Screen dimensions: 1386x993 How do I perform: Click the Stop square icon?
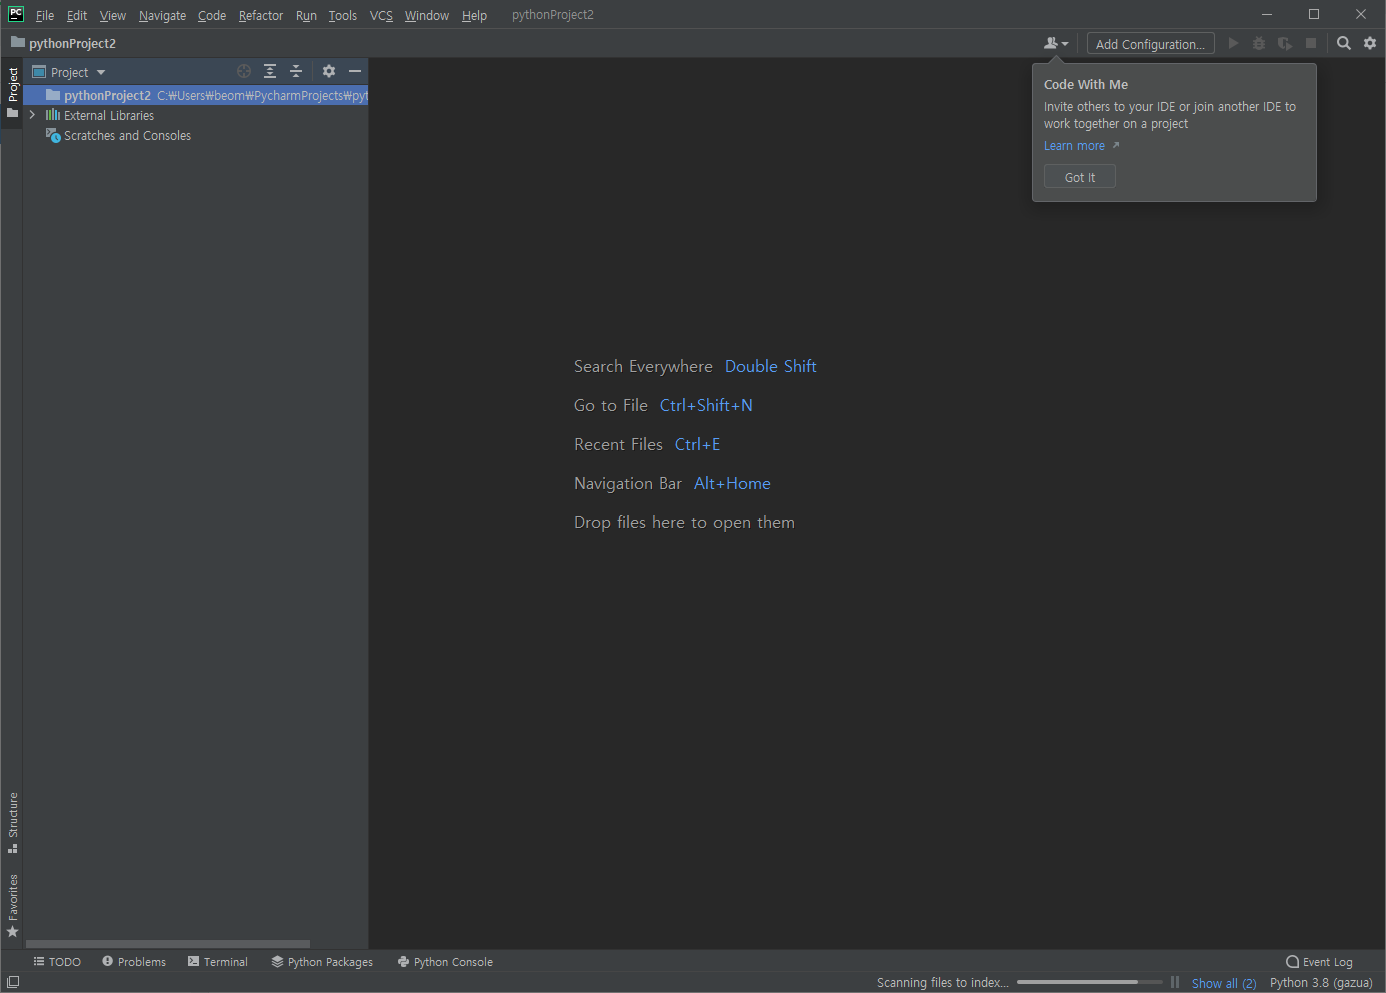point(1311,43)
